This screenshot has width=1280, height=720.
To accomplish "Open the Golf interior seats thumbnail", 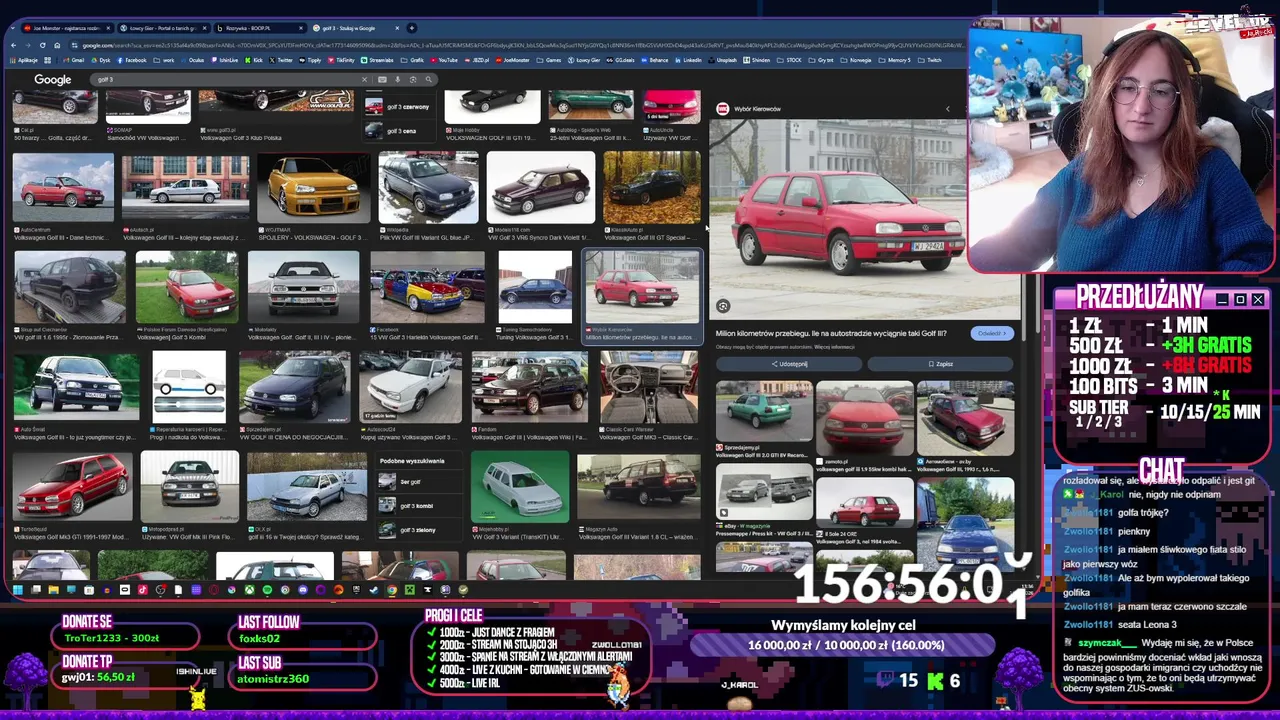I will point(648,386).
